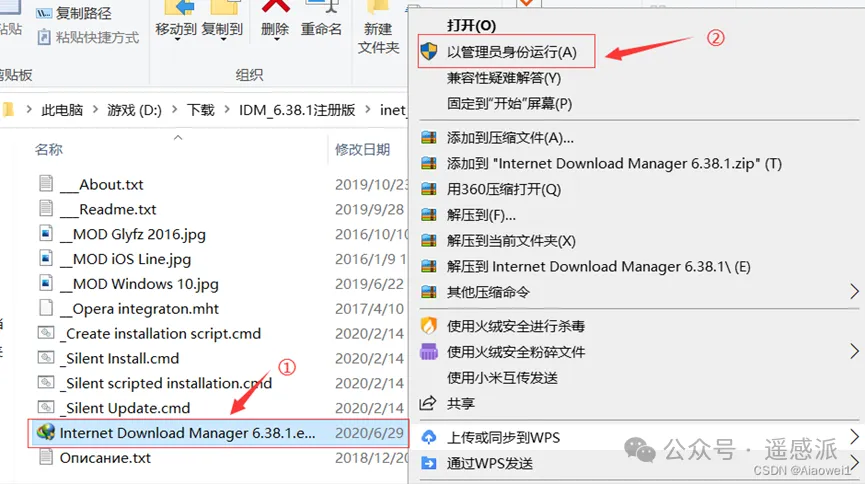865x484 pixels.
Task: Choose 添加到 Internet Download Manager 6.38.1.zip entry
Action: (x=614, y=163)
